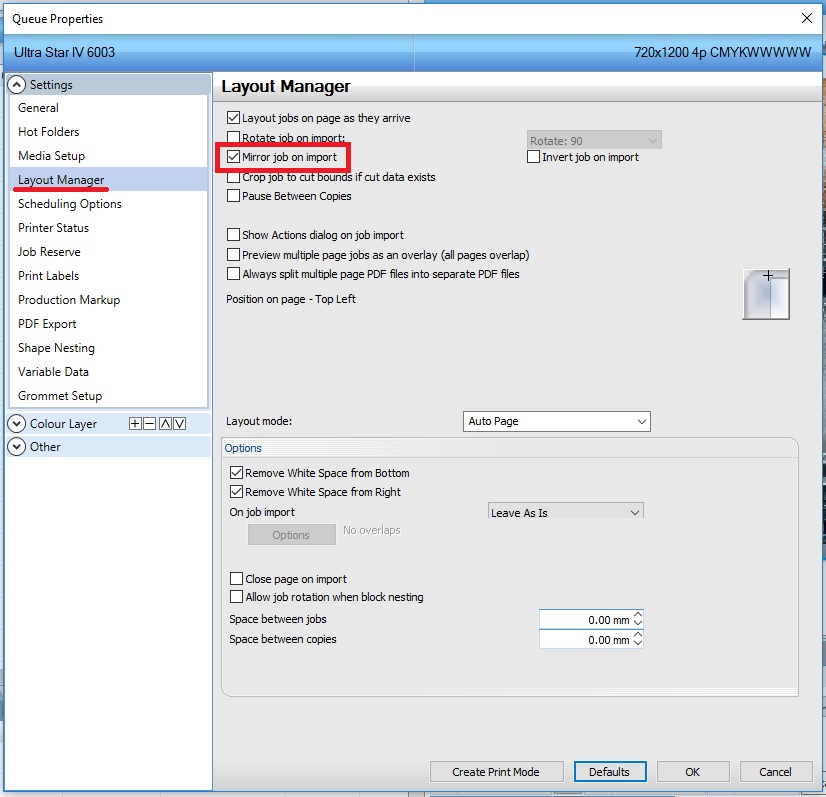Click the minus icon beside Colour Layer
The width and height of the screenshot is (826, 797).
point(150,424)
